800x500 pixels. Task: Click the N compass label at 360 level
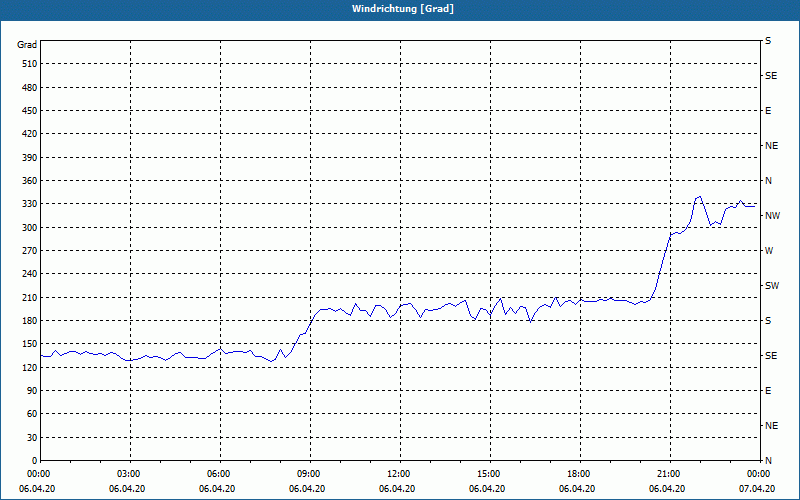click(768, 181)
